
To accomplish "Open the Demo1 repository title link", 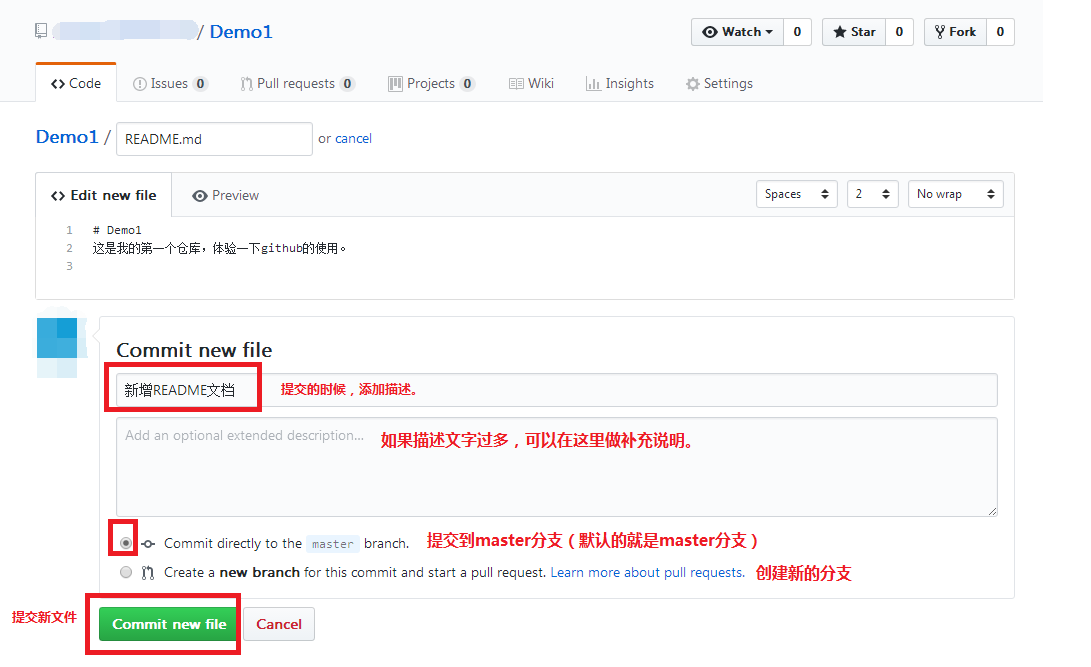I will point(241,32).
